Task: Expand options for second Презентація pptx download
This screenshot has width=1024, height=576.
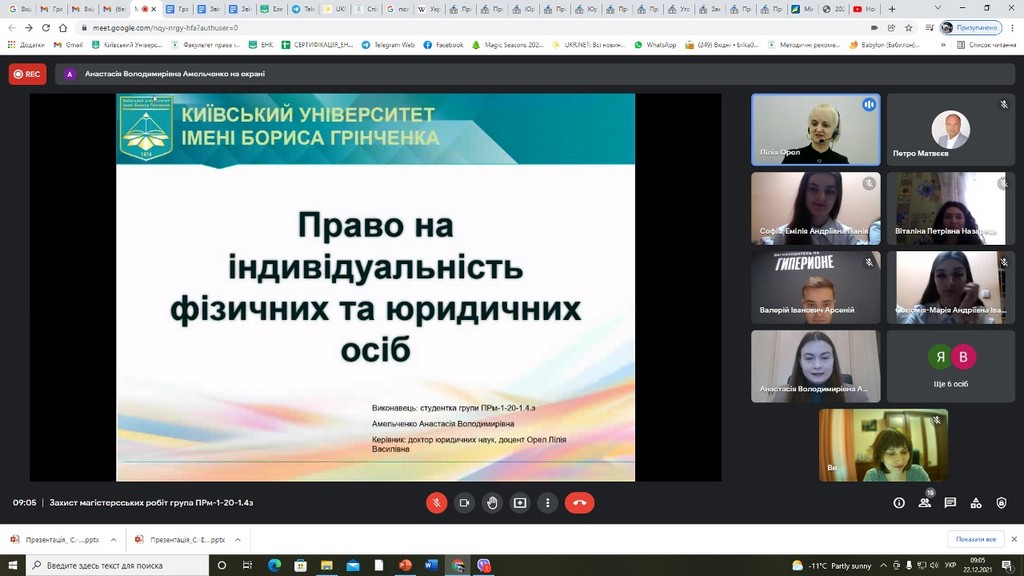Action: pyautogui.click(x=237, y=539)
